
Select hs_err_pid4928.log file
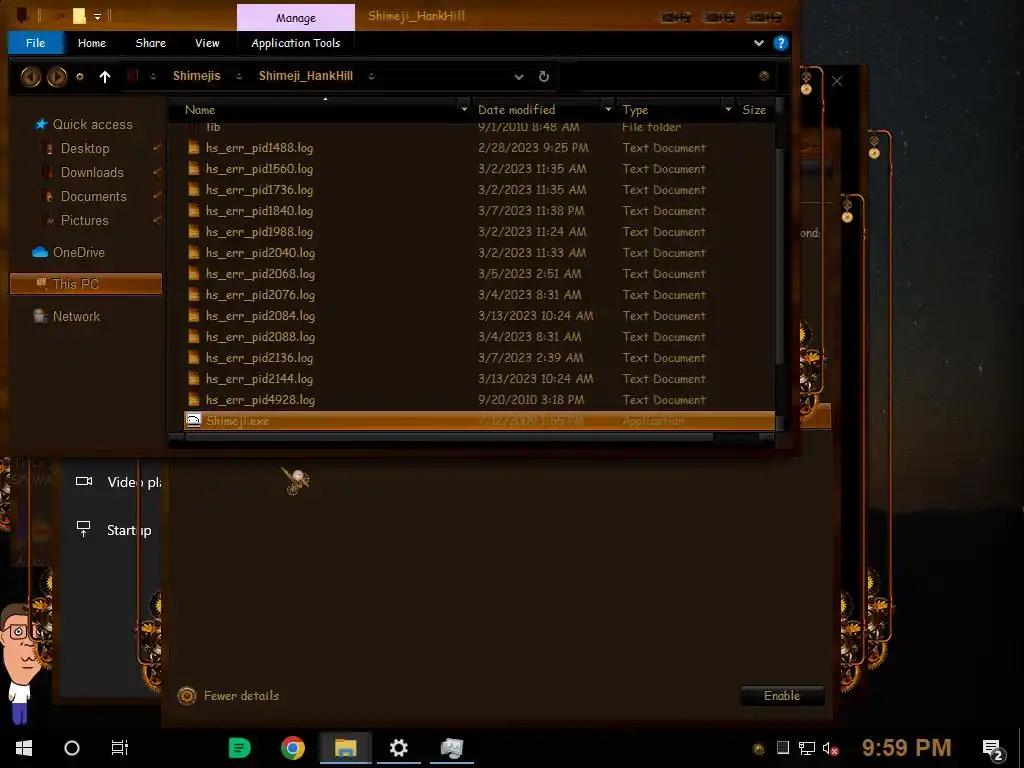click(260, 400)
